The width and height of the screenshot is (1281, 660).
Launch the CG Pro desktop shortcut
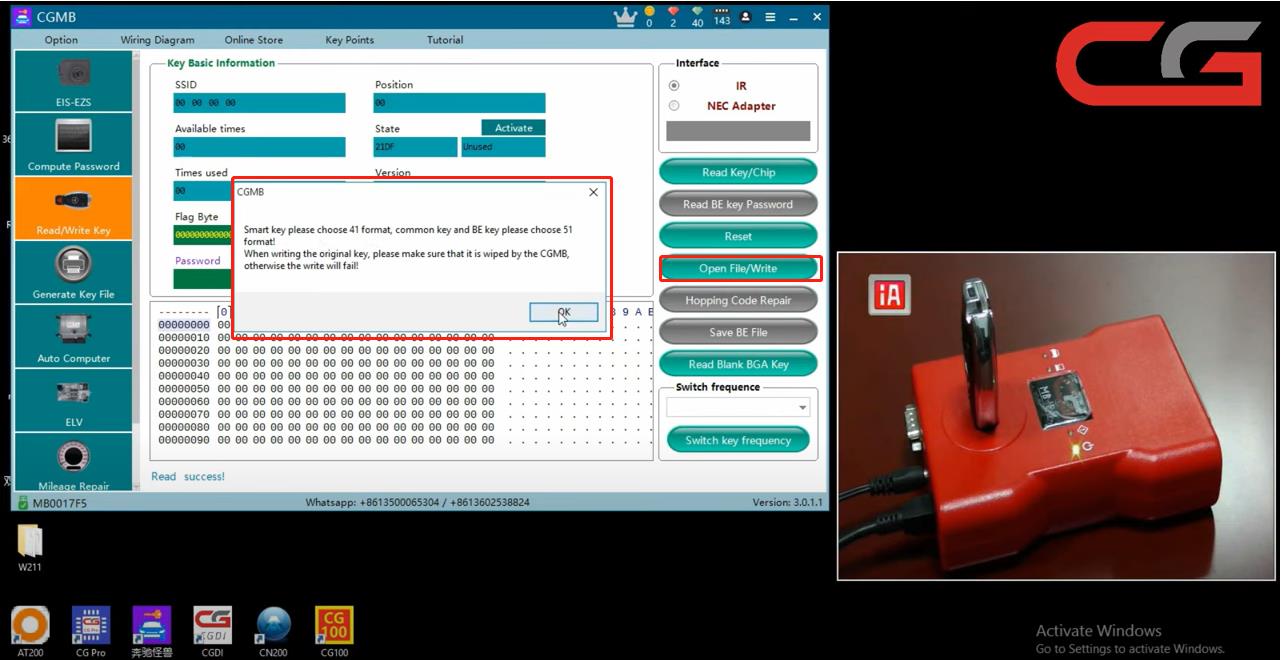coord(91,632)
